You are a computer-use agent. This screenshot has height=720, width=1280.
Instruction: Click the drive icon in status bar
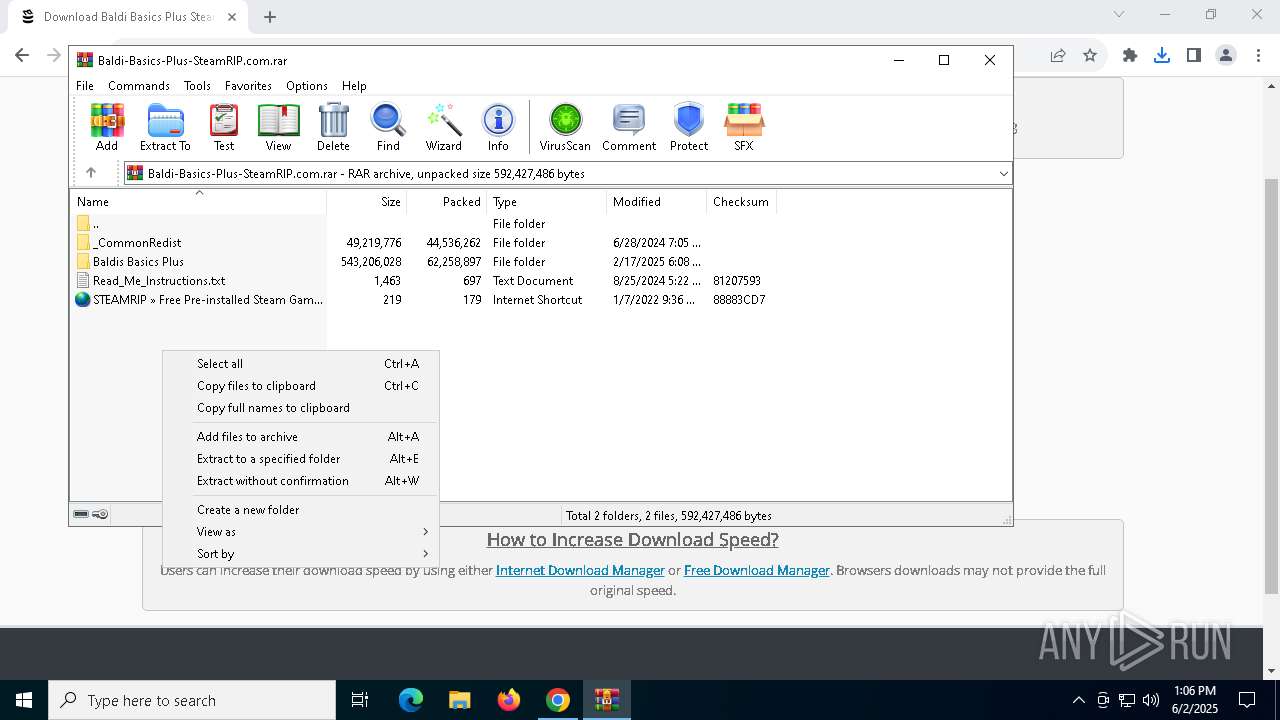(81, 515)
